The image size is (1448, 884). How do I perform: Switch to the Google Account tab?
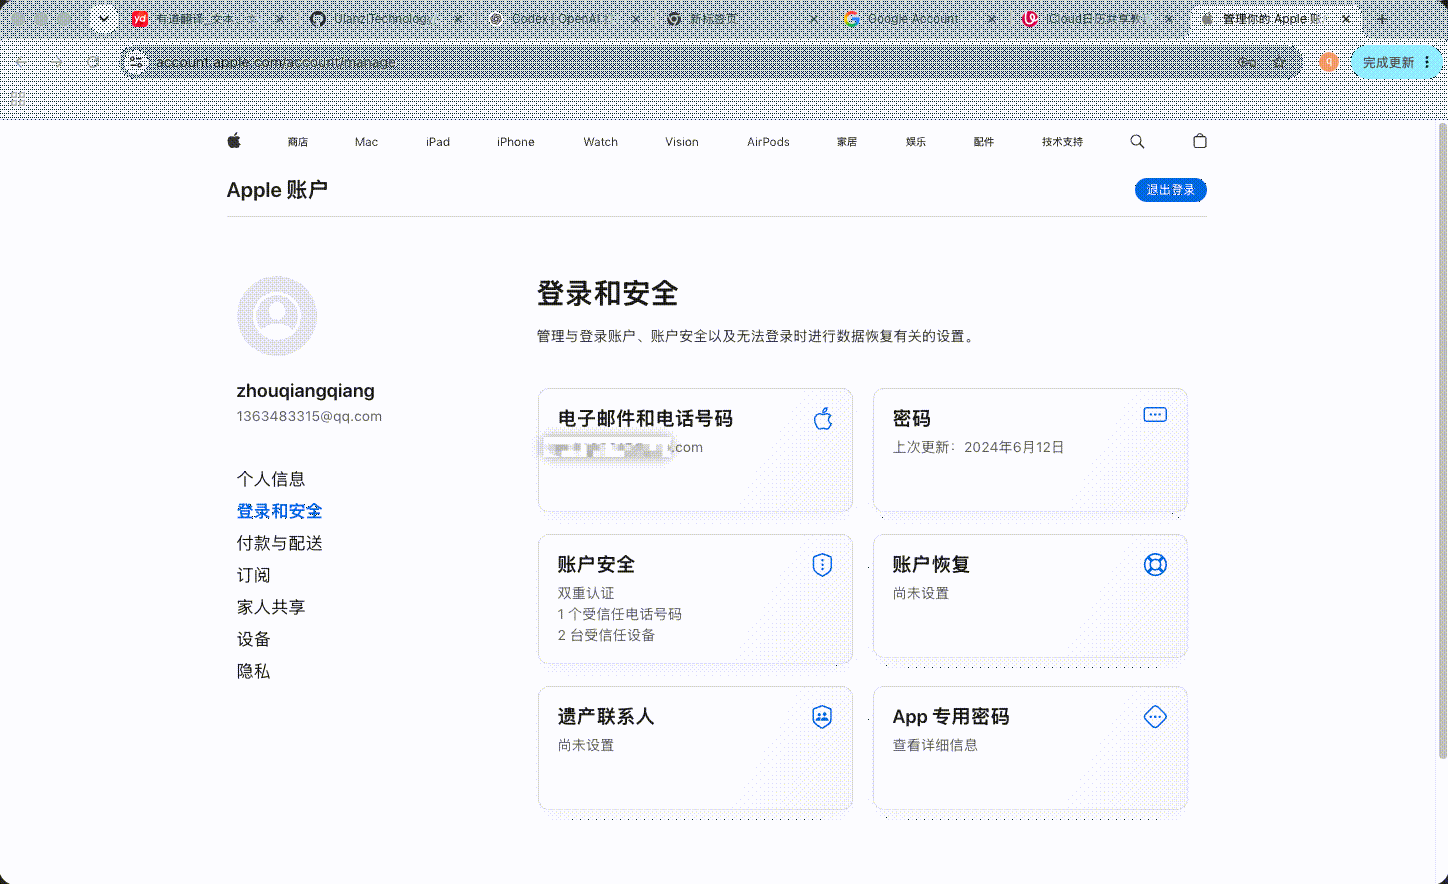pyautogui.click(x=920, y=19)
